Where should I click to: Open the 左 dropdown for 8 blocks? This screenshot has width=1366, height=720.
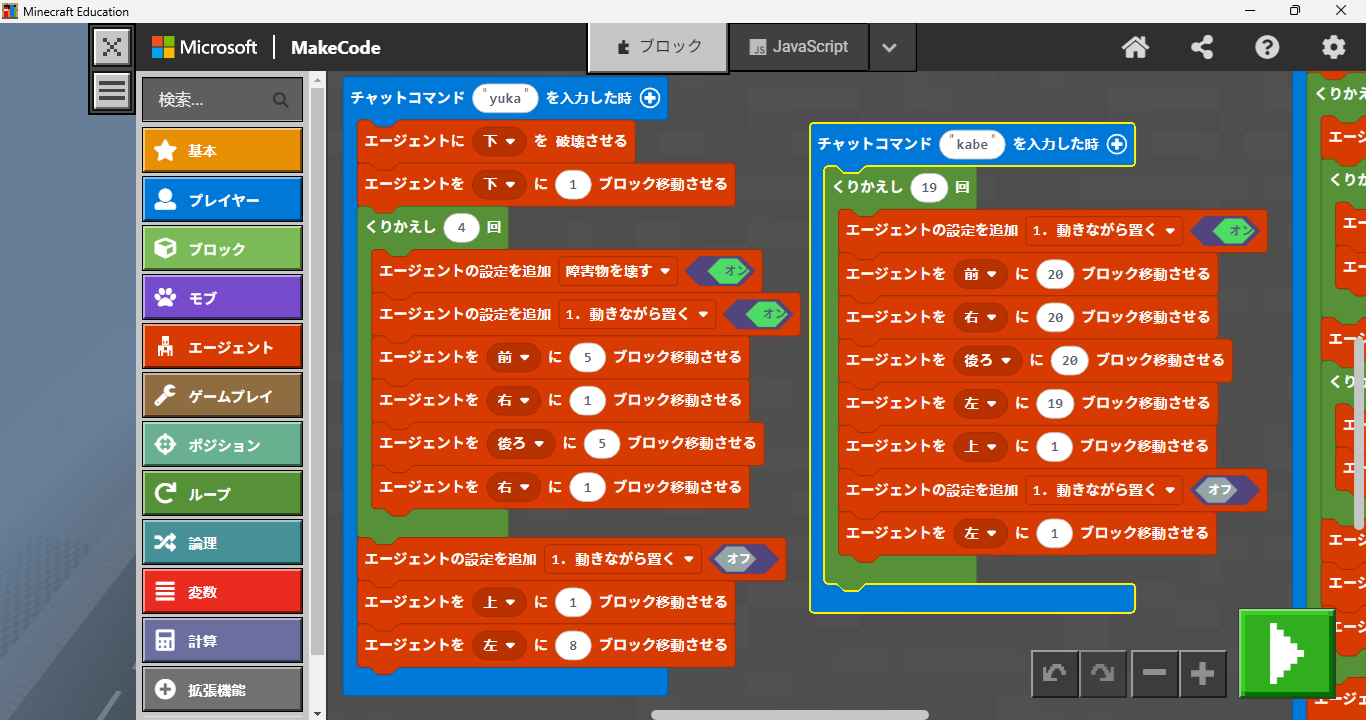point(499,645)
